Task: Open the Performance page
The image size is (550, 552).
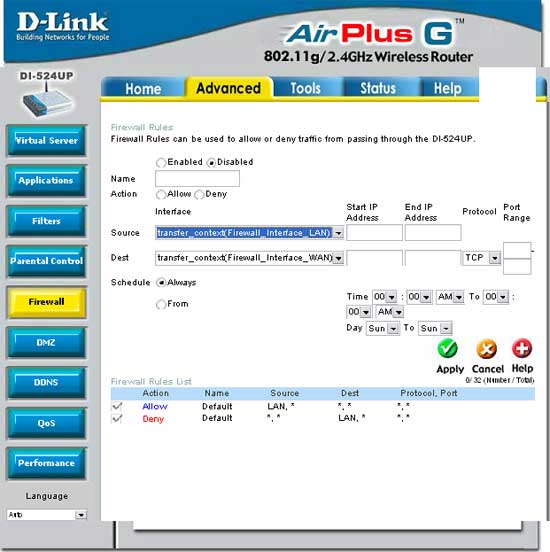Action: pyautogui.click(x=46, y=463)
